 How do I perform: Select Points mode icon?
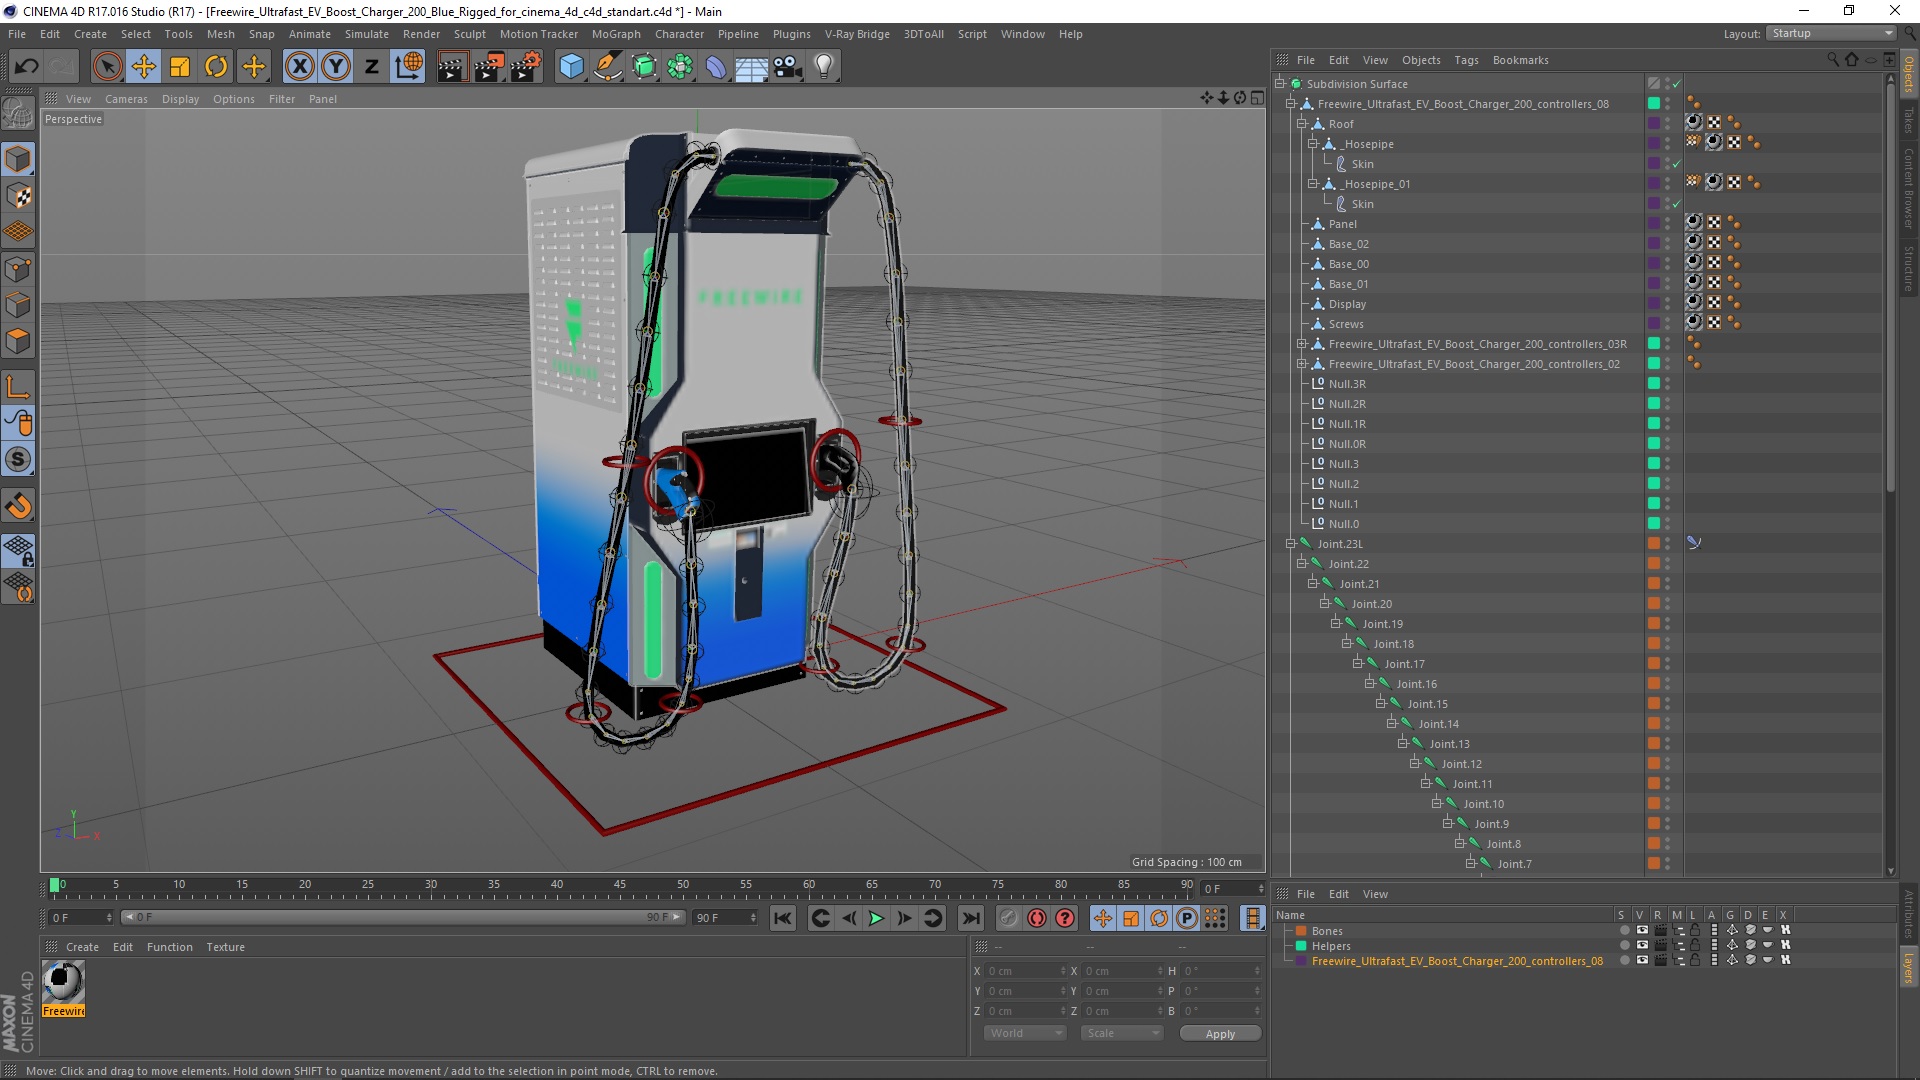[18, 269]
